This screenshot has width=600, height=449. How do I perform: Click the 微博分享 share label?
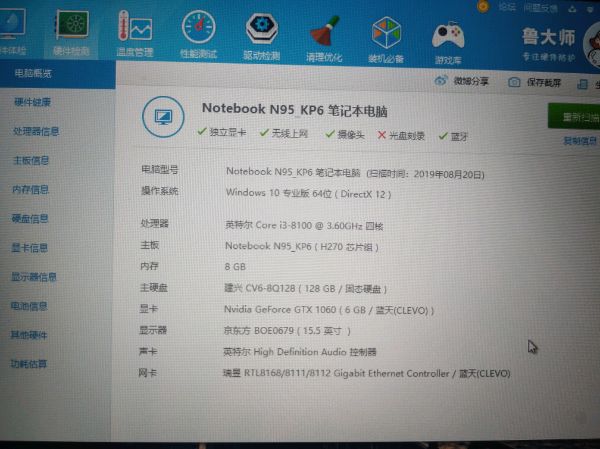(x=471, y=81)
